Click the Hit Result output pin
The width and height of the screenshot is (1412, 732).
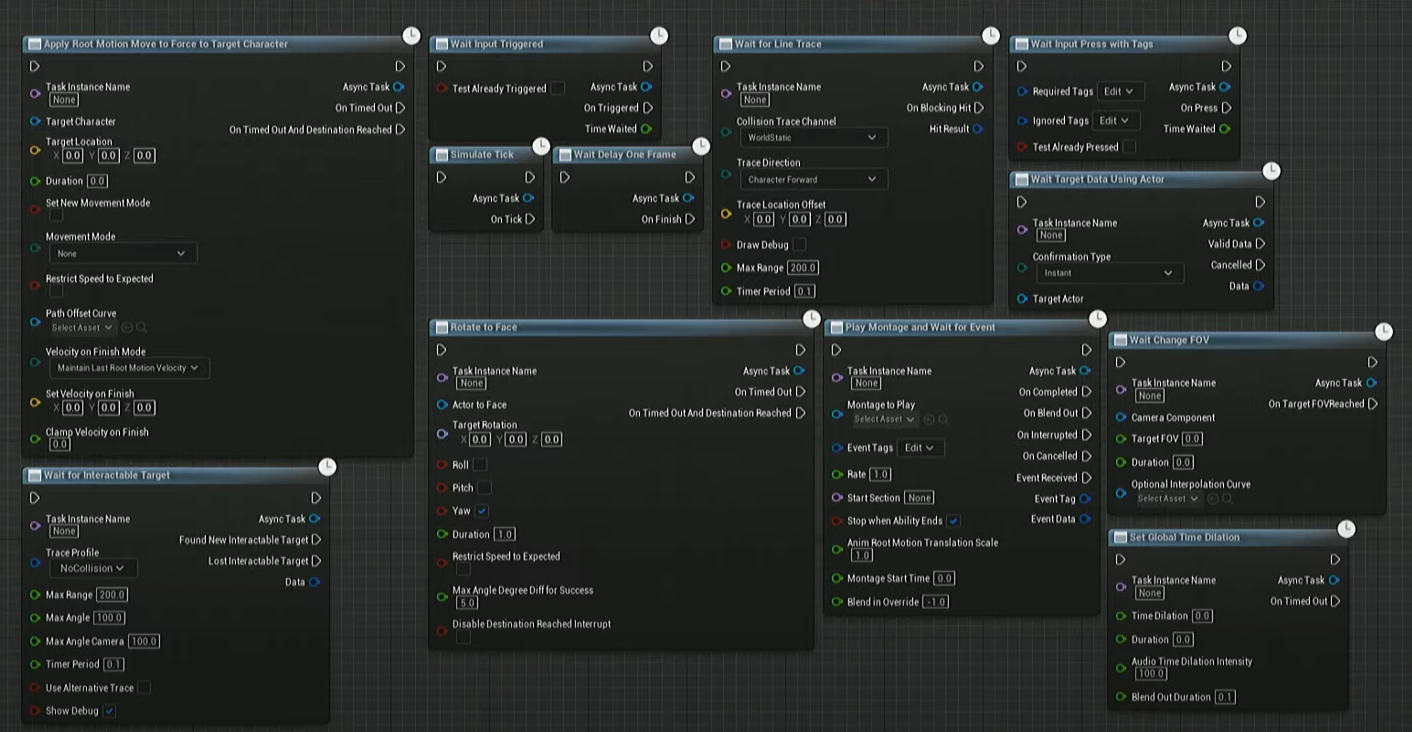(977, 129)
